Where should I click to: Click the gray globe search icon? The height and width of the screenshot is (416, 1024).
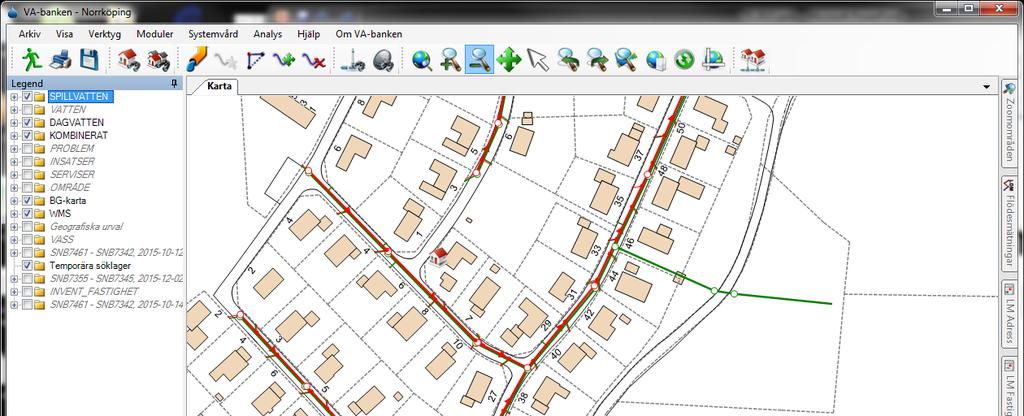(383, 61)
